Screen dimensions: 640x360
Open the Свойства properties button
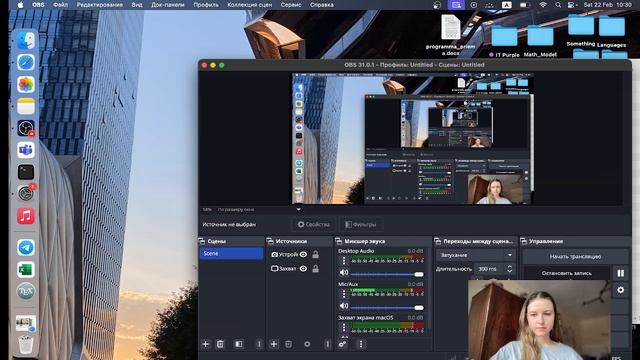(x=313, y=224)
